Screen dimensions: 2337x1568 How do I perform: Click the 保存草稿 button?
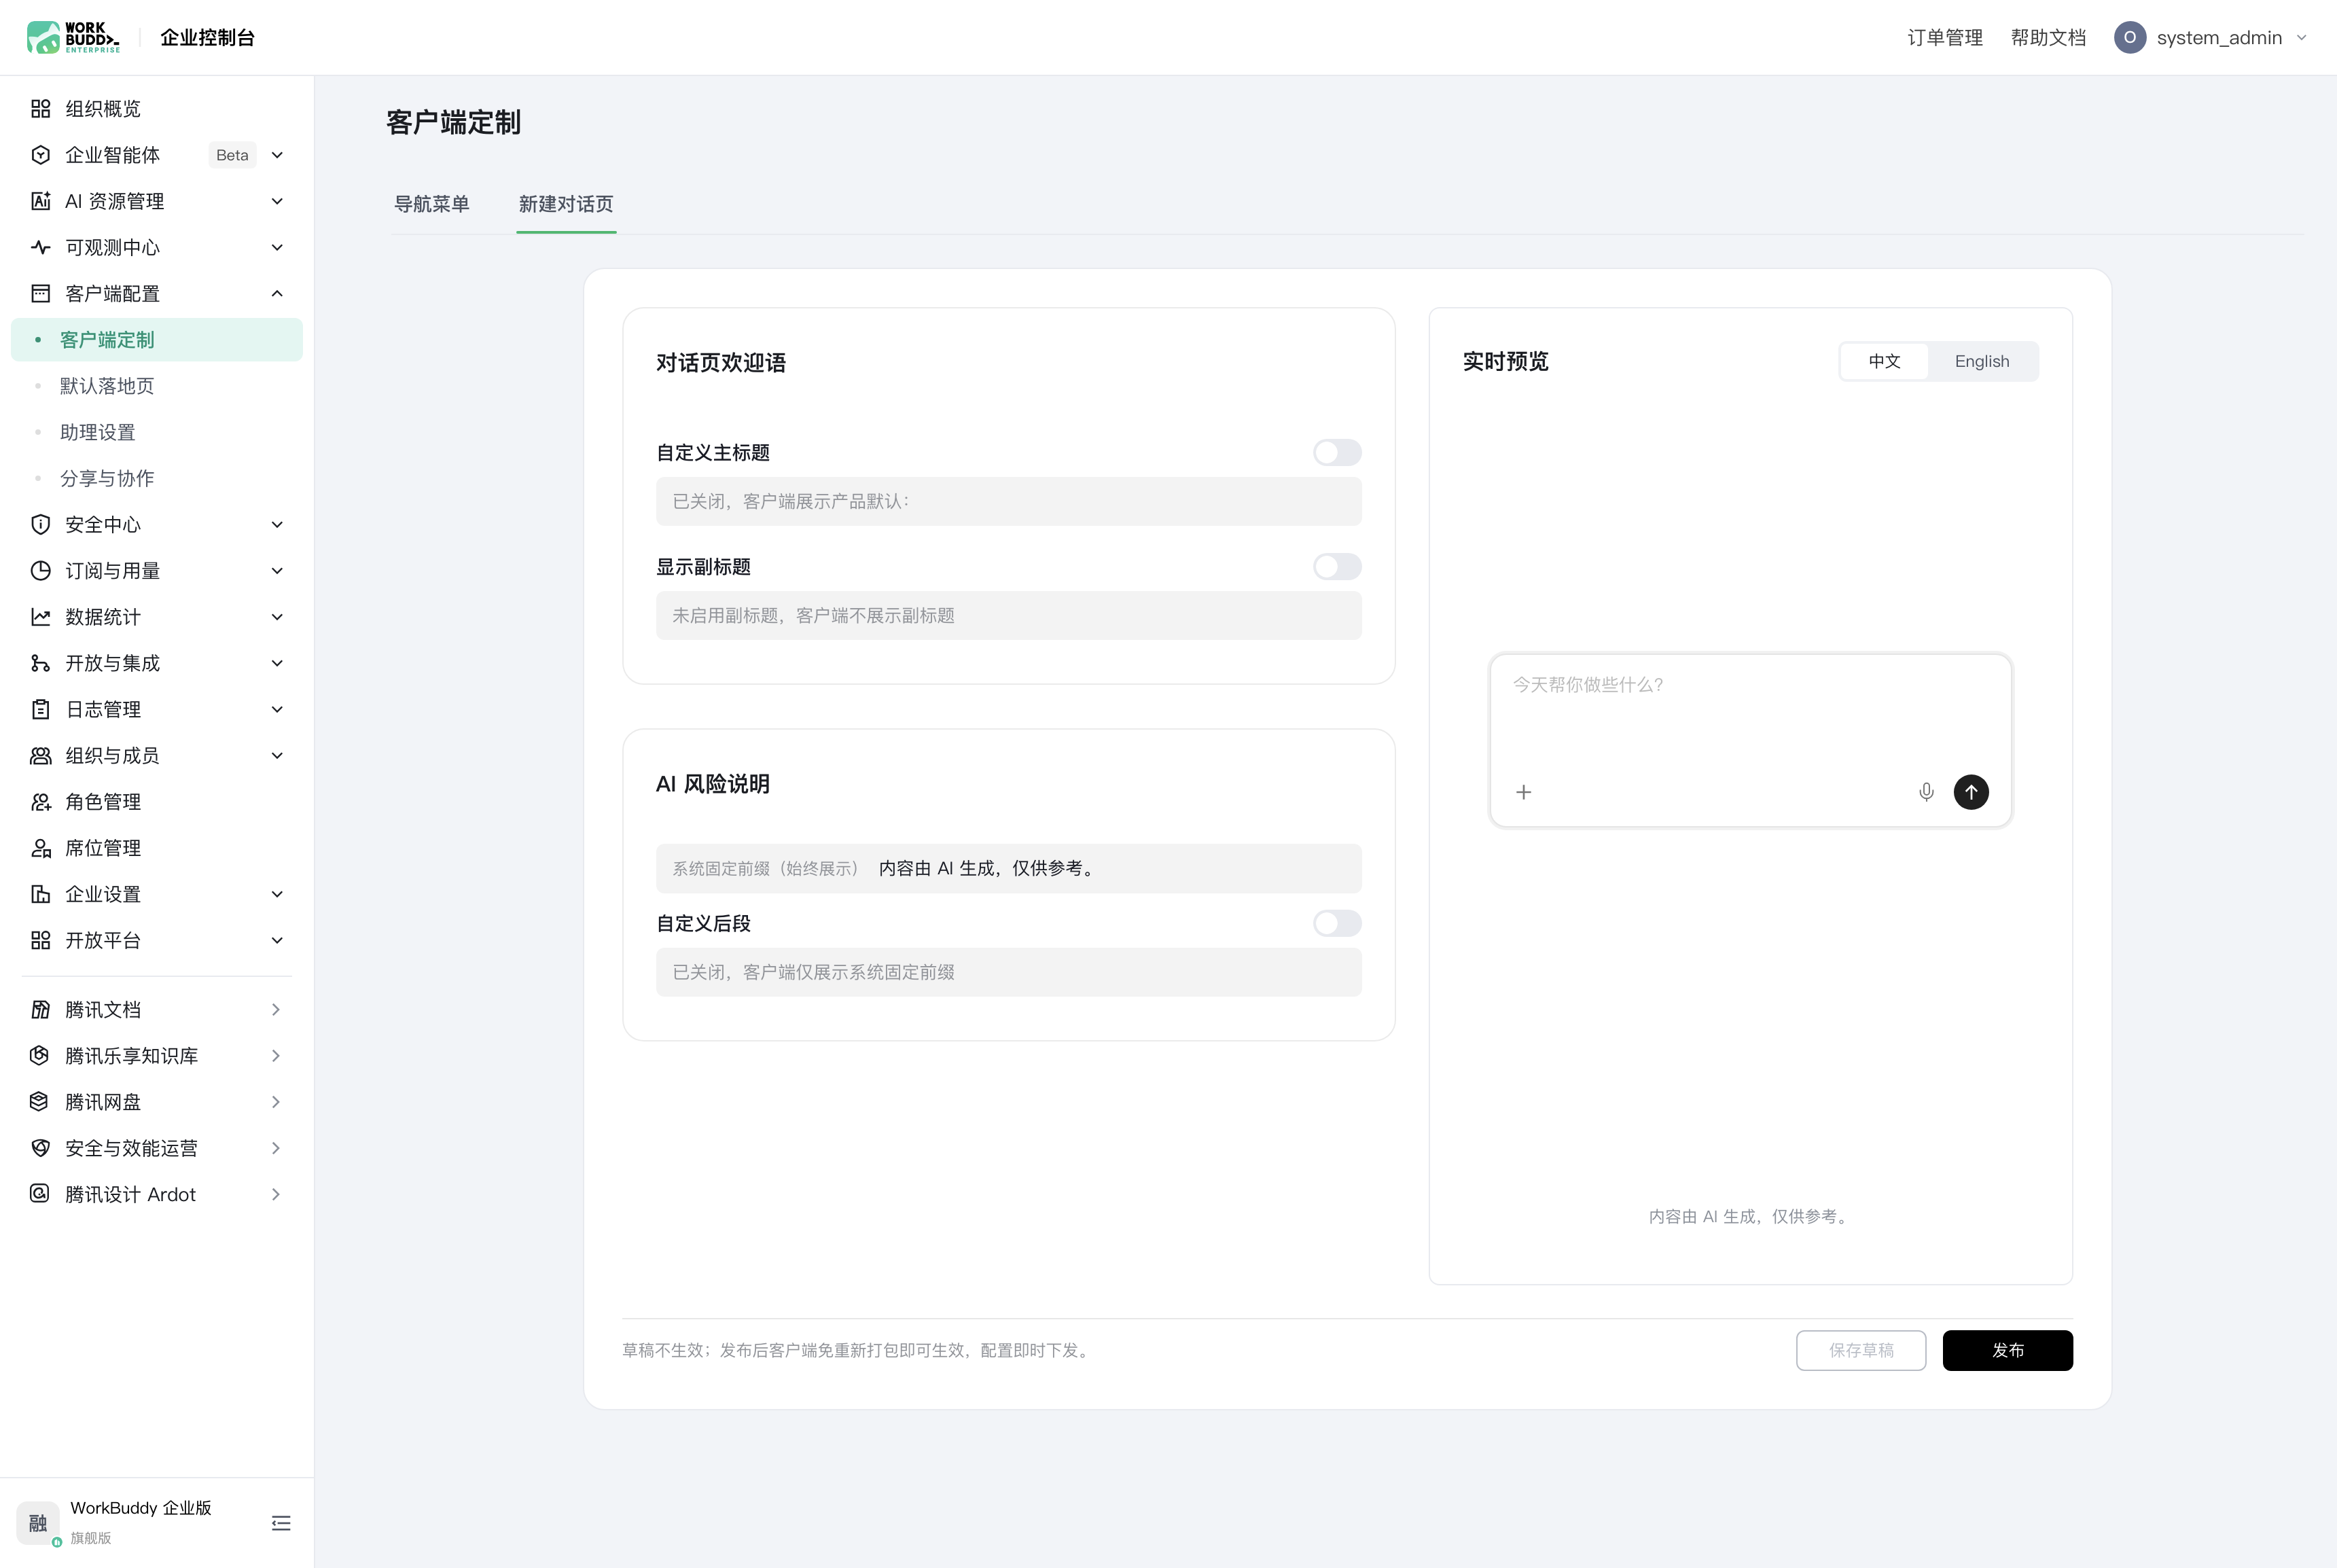(1861, 1350)
